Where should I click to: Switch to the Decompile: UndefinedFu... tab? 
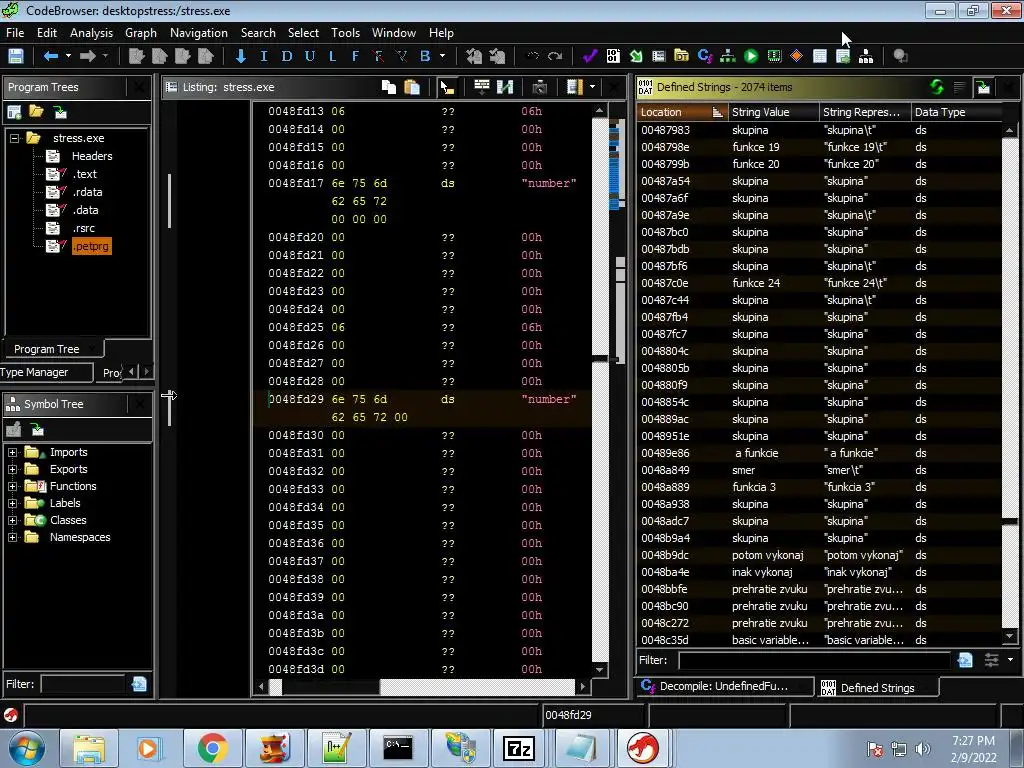(724, 686)
